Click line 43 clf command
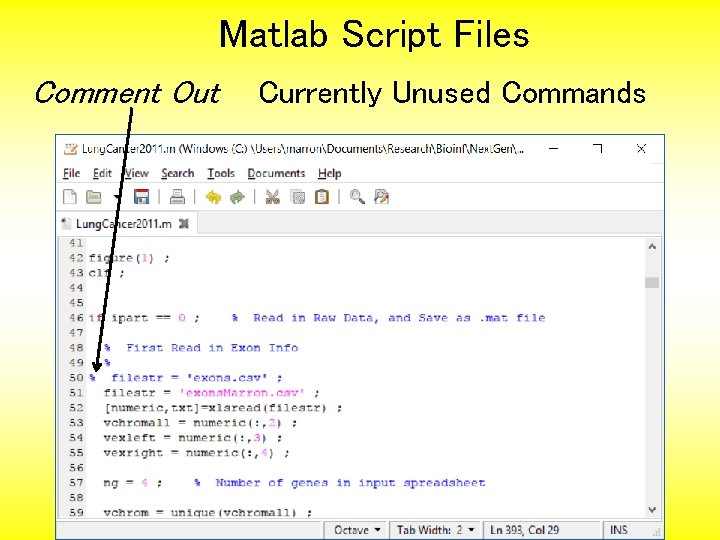 click(x=106, y=273)
